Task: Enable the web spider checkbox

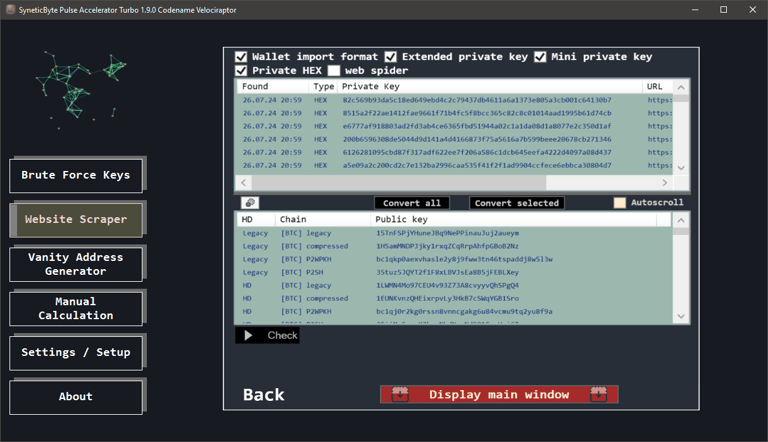Action: point(334,71)
